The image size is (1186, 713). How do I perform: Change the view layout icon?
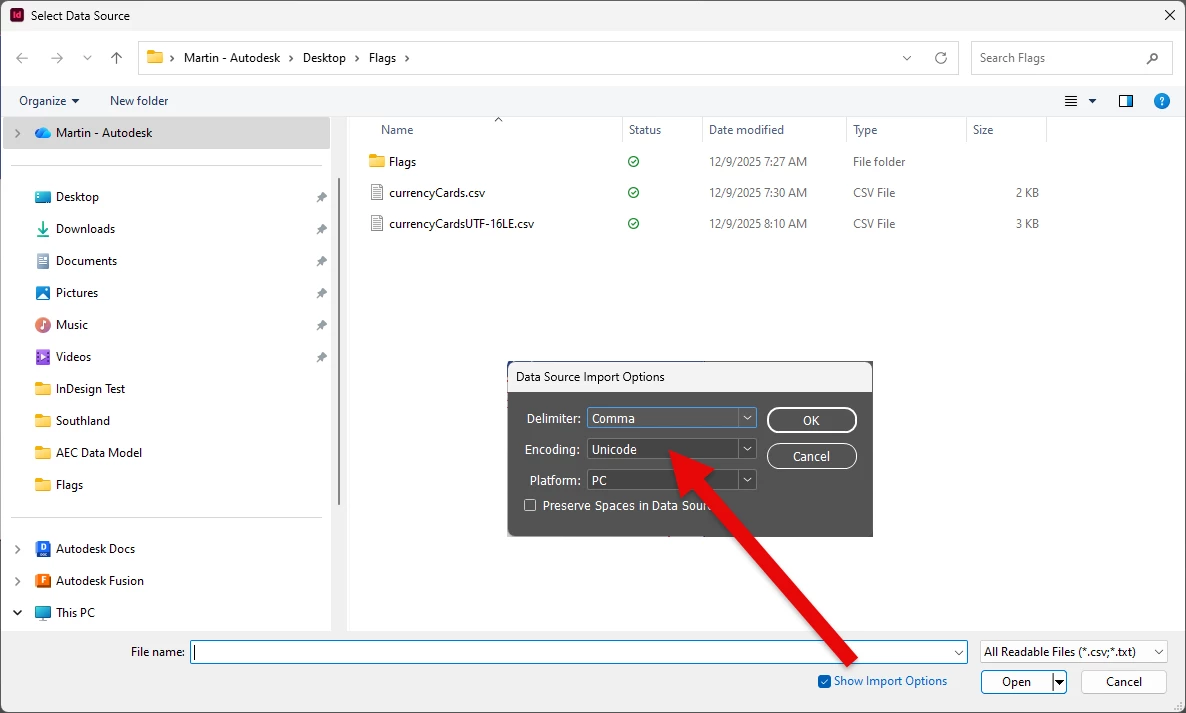(1071, 101)
